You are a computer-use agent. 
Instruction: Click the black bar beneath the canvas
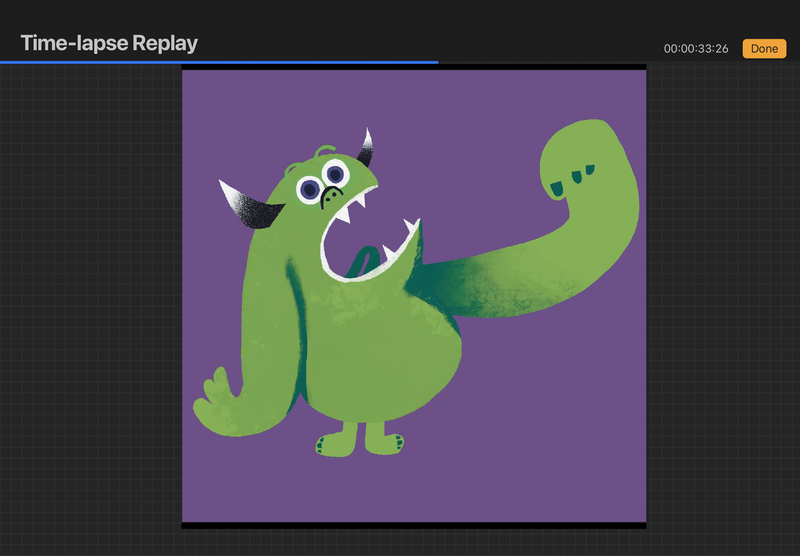click(x=414, y=525)
